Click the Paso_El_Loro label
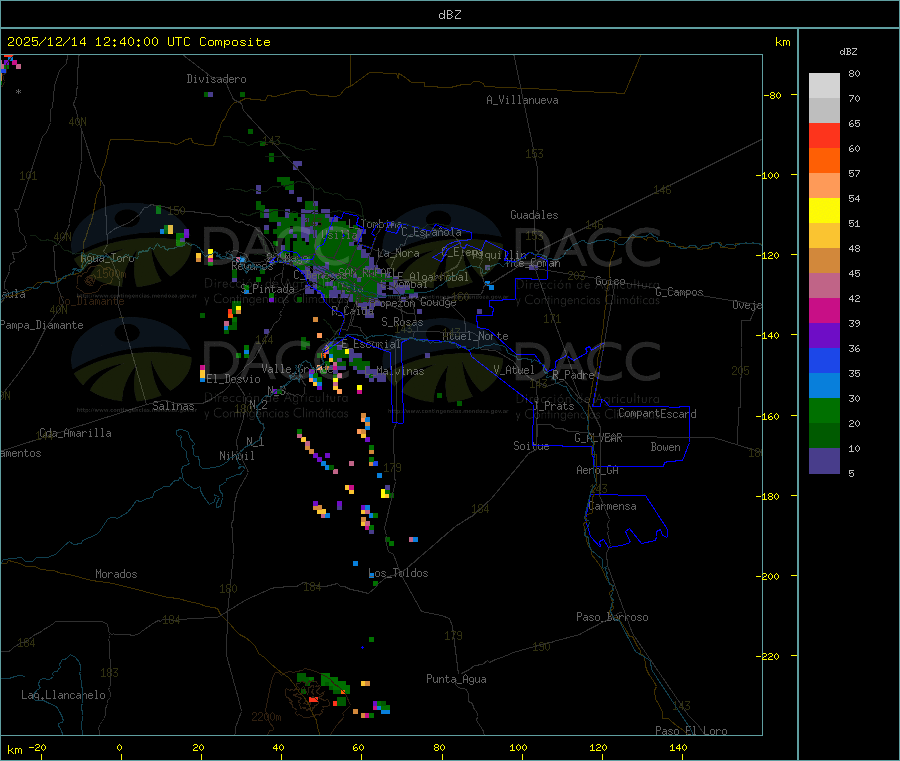 click(x=692, y=731)
